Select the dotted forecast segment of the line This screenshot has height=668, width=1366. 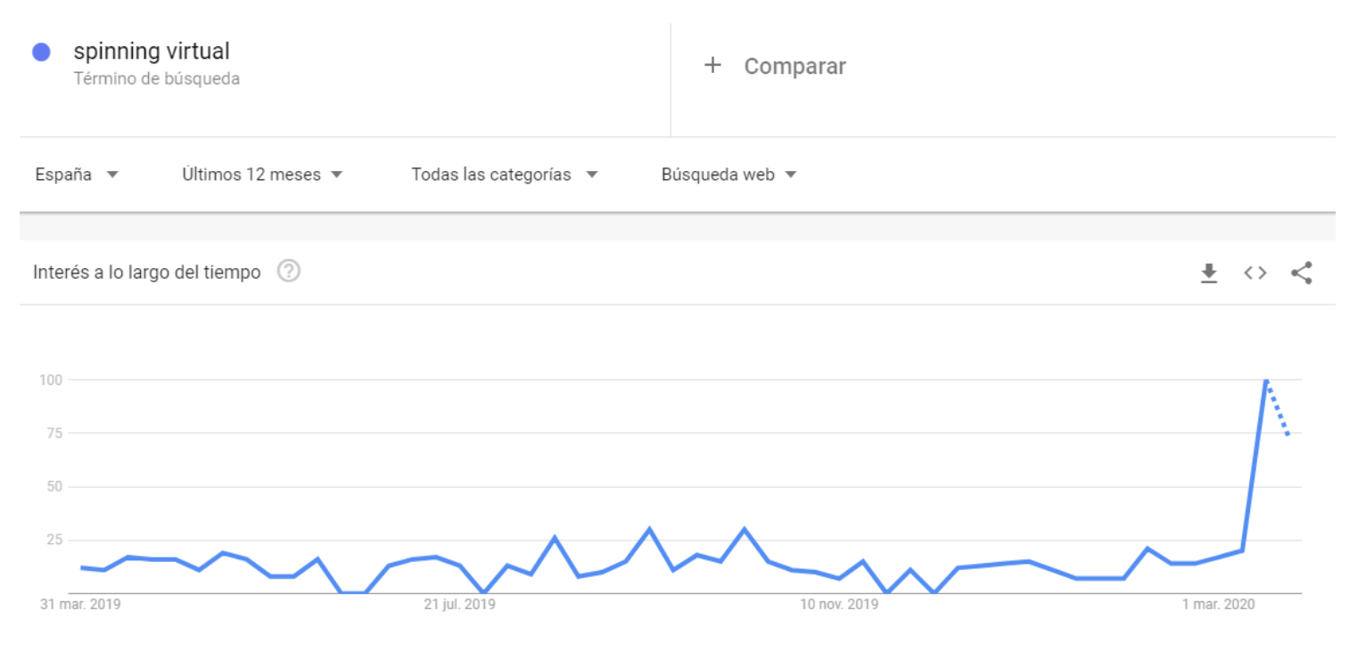(1278, 409)
